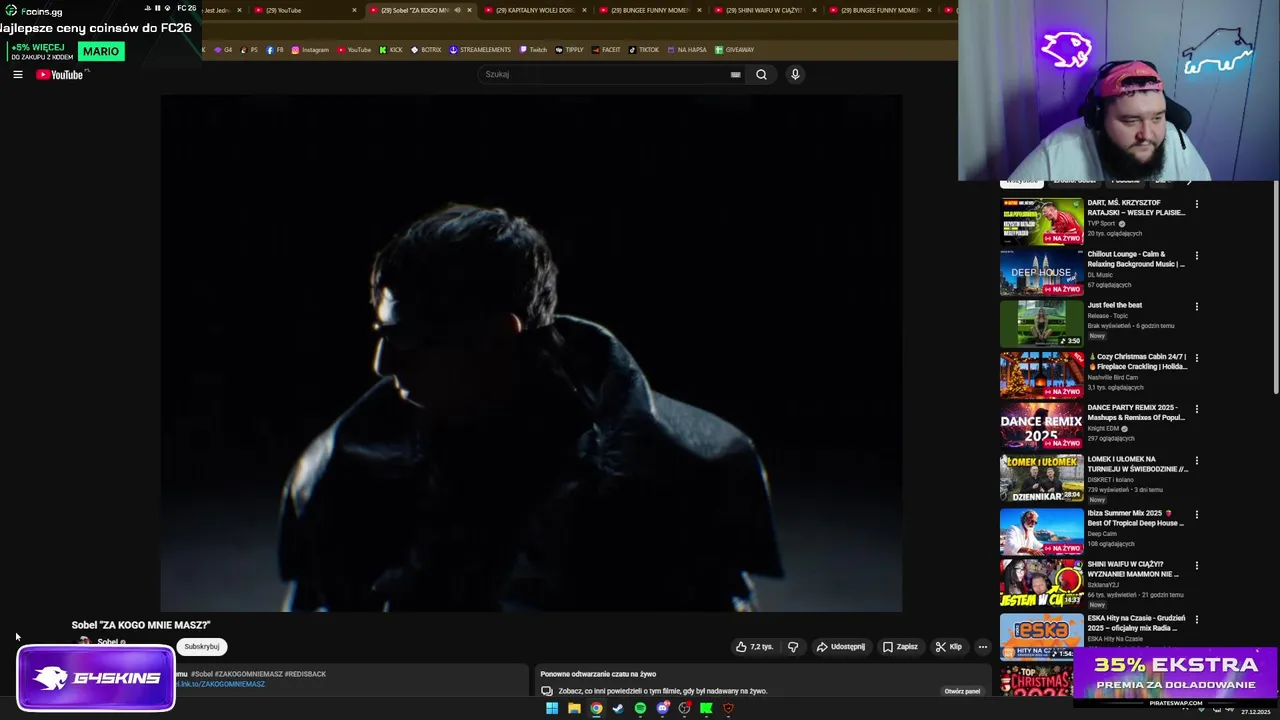
Task: Like the video with thumbs-up 7,2 tys.
Action: [754, 646]
